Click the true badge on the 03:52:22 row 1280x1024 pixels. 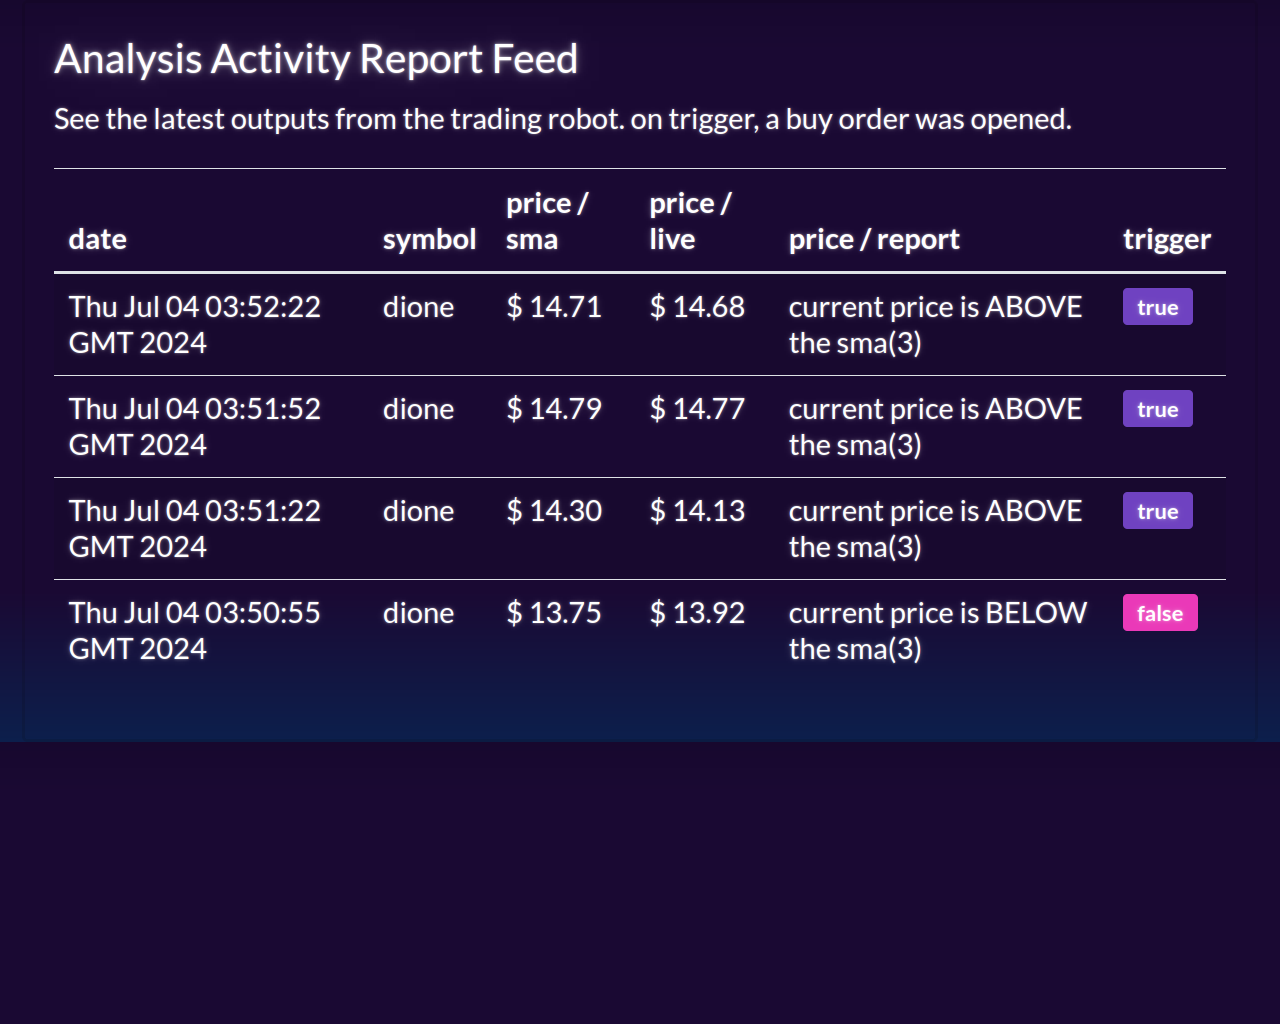click(x=1157, y=307)
